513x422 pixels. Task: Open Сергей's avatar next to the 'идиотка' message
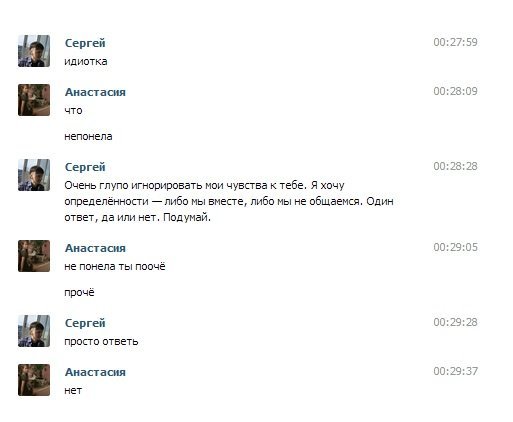click(34, 51)
